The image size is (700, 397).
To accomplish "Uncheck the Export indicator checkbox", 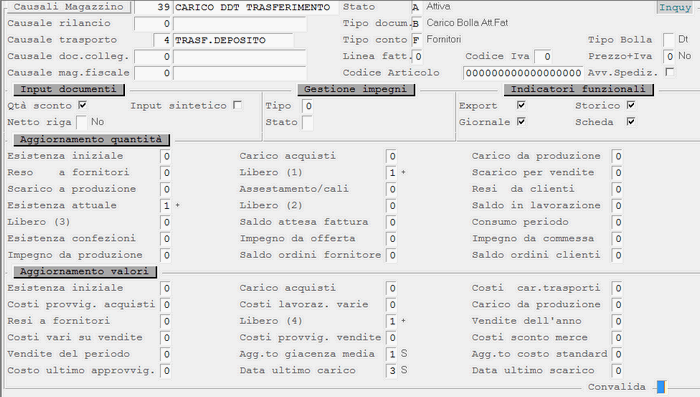I will (521, 105).
